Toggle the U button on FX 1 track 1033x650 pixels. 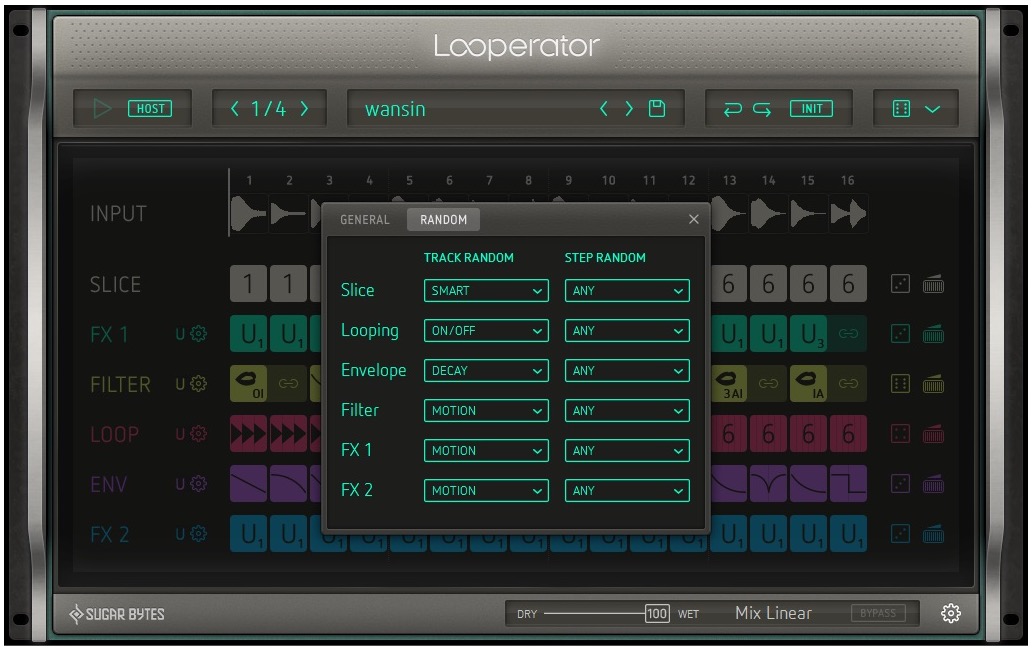180,335
